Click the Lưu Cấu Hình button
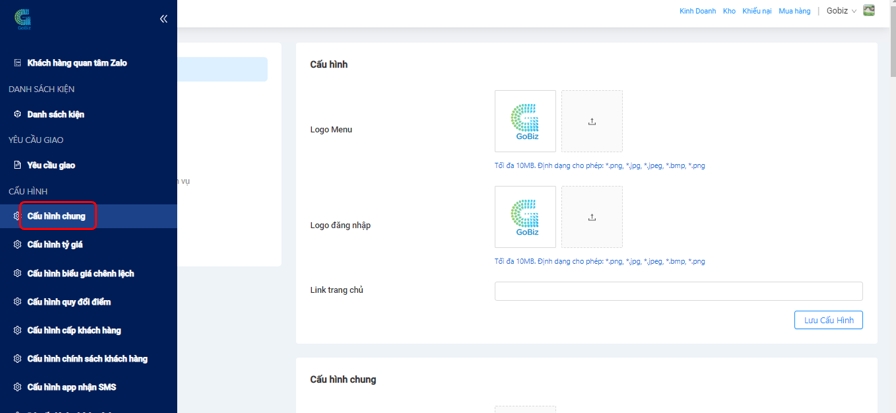Viewport: 896px width, 413px height. tap(828, 320)
